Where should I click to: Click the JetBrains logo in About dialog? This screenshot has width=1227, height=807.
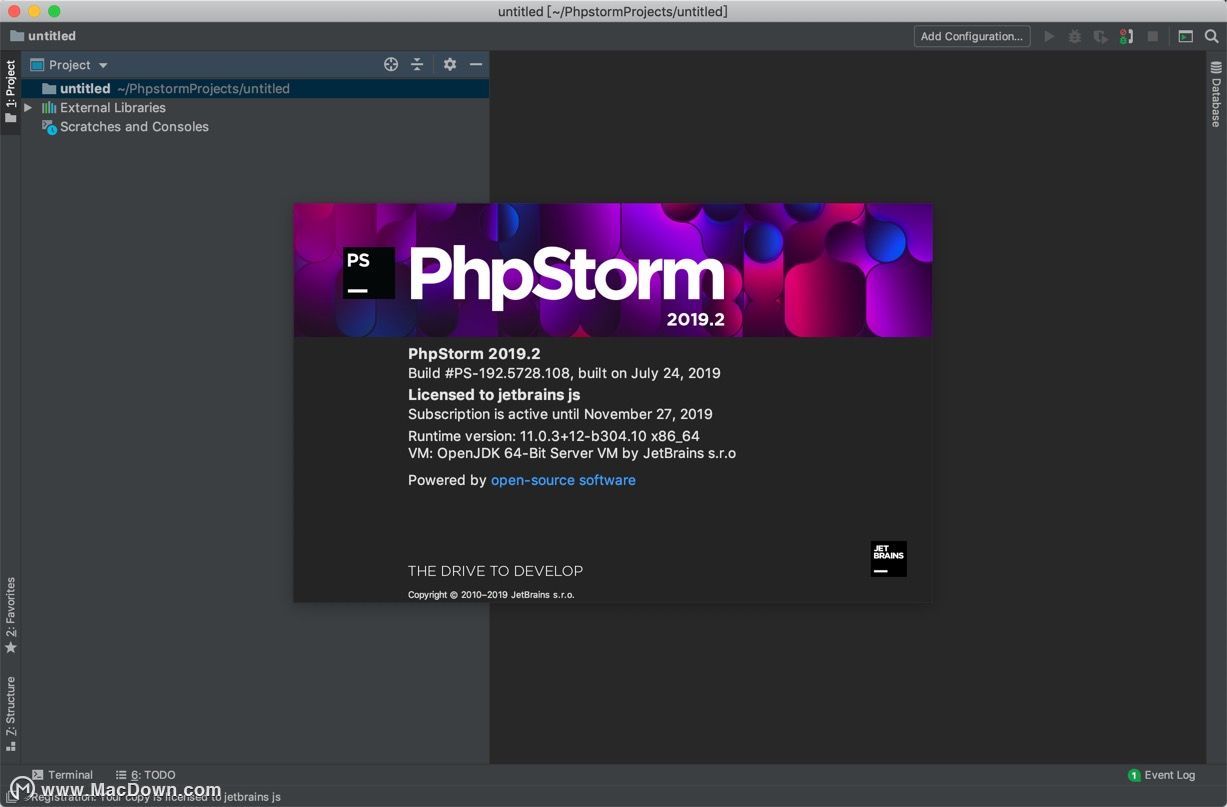(888, 558)
